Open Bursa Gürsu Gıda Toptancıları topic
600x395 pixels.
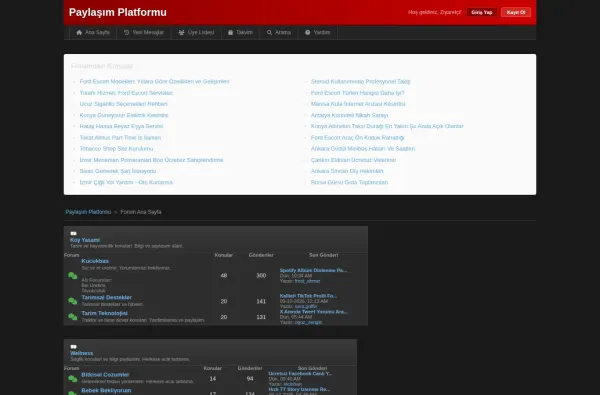point(349,182)
